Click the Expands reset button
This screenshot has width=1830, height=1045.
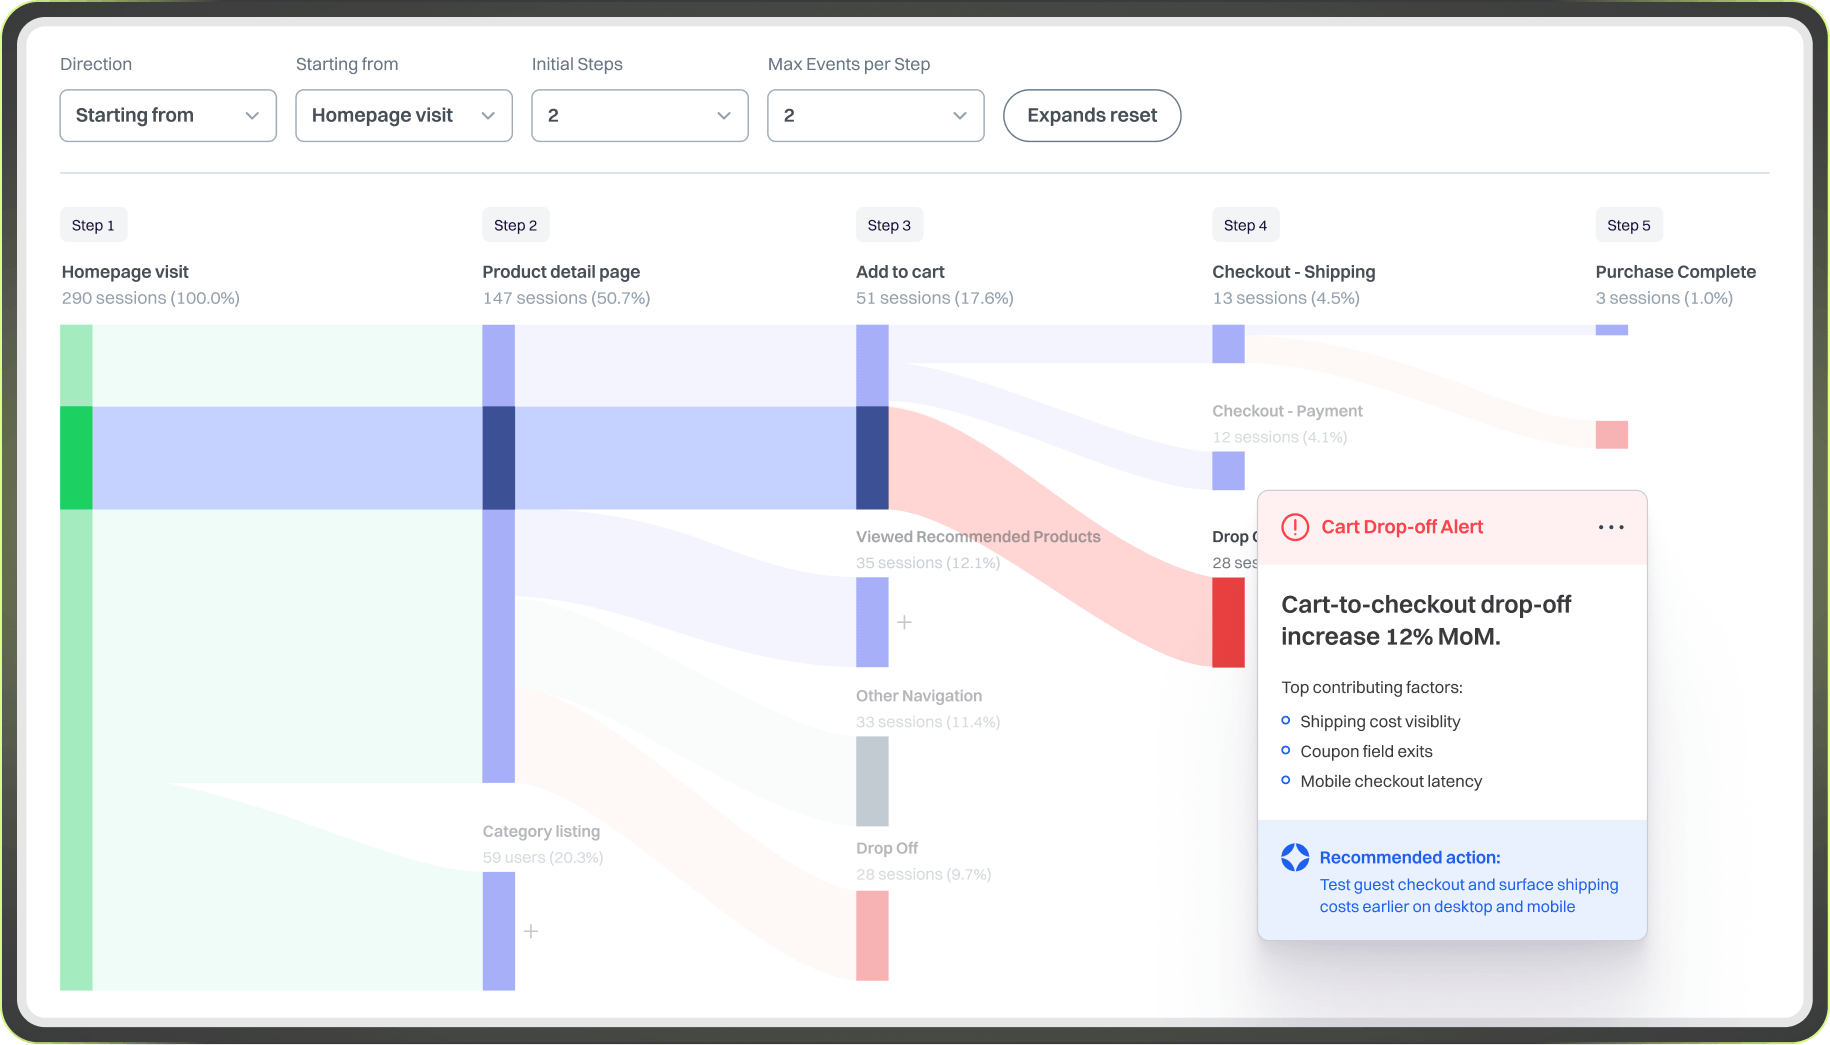point(1091,116)
